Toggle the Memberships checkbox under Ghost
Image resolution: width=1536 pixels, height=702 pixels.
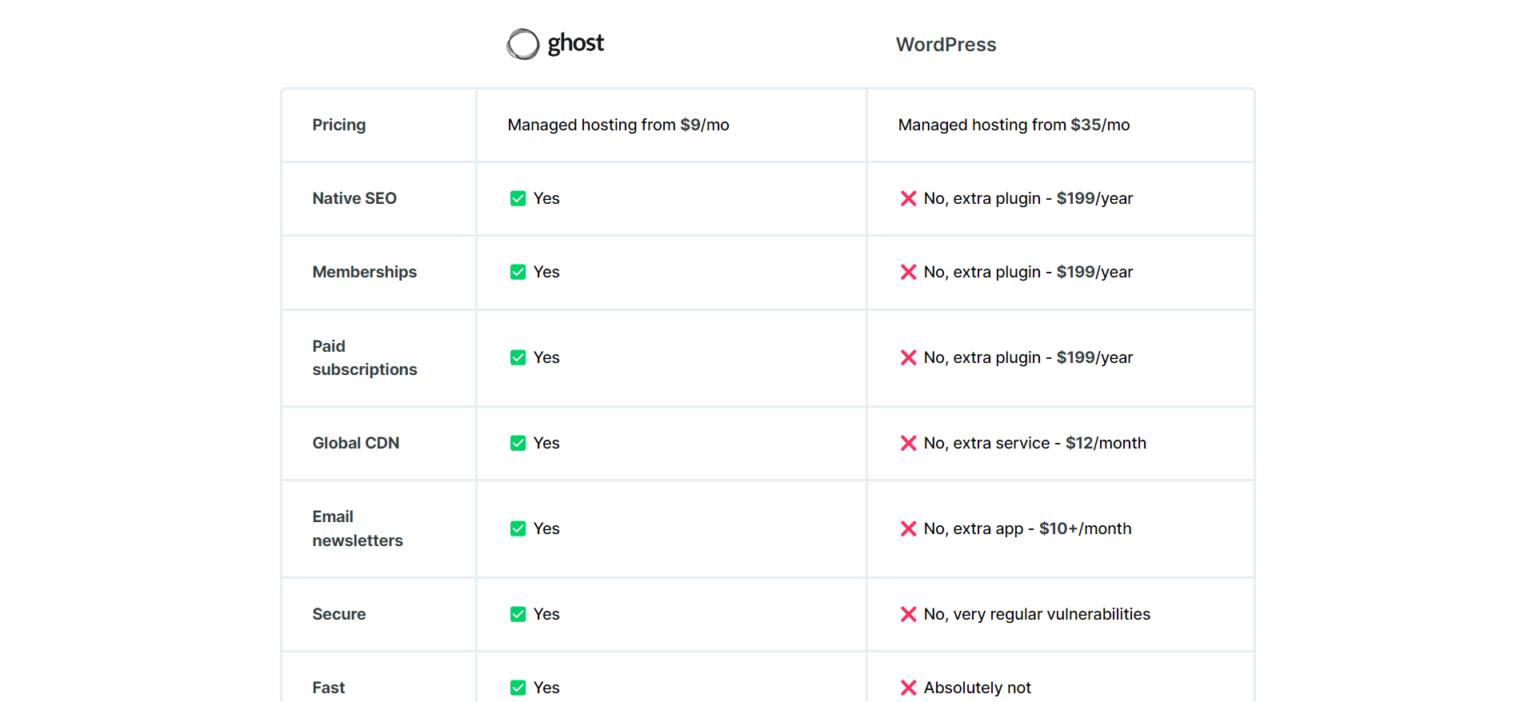(x=518, y=272)
